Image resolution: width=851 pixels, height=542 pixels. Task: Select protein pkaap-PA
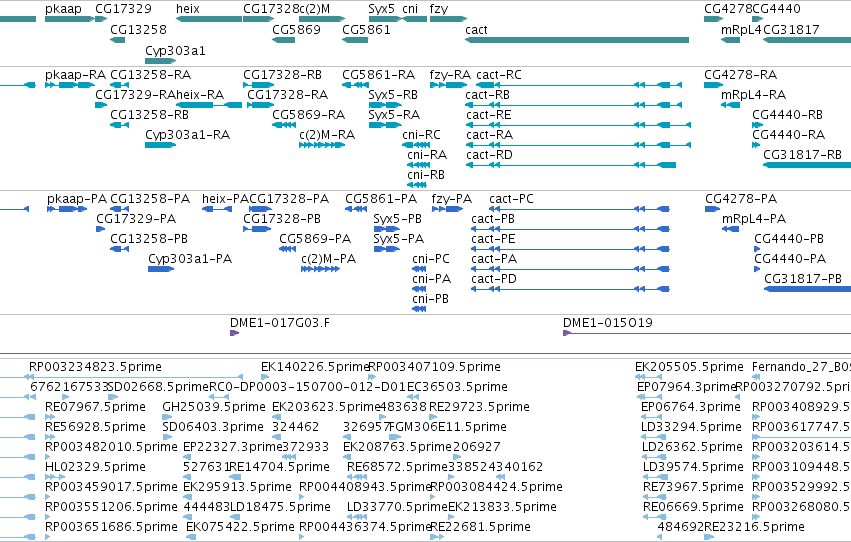tap(67, 209)
